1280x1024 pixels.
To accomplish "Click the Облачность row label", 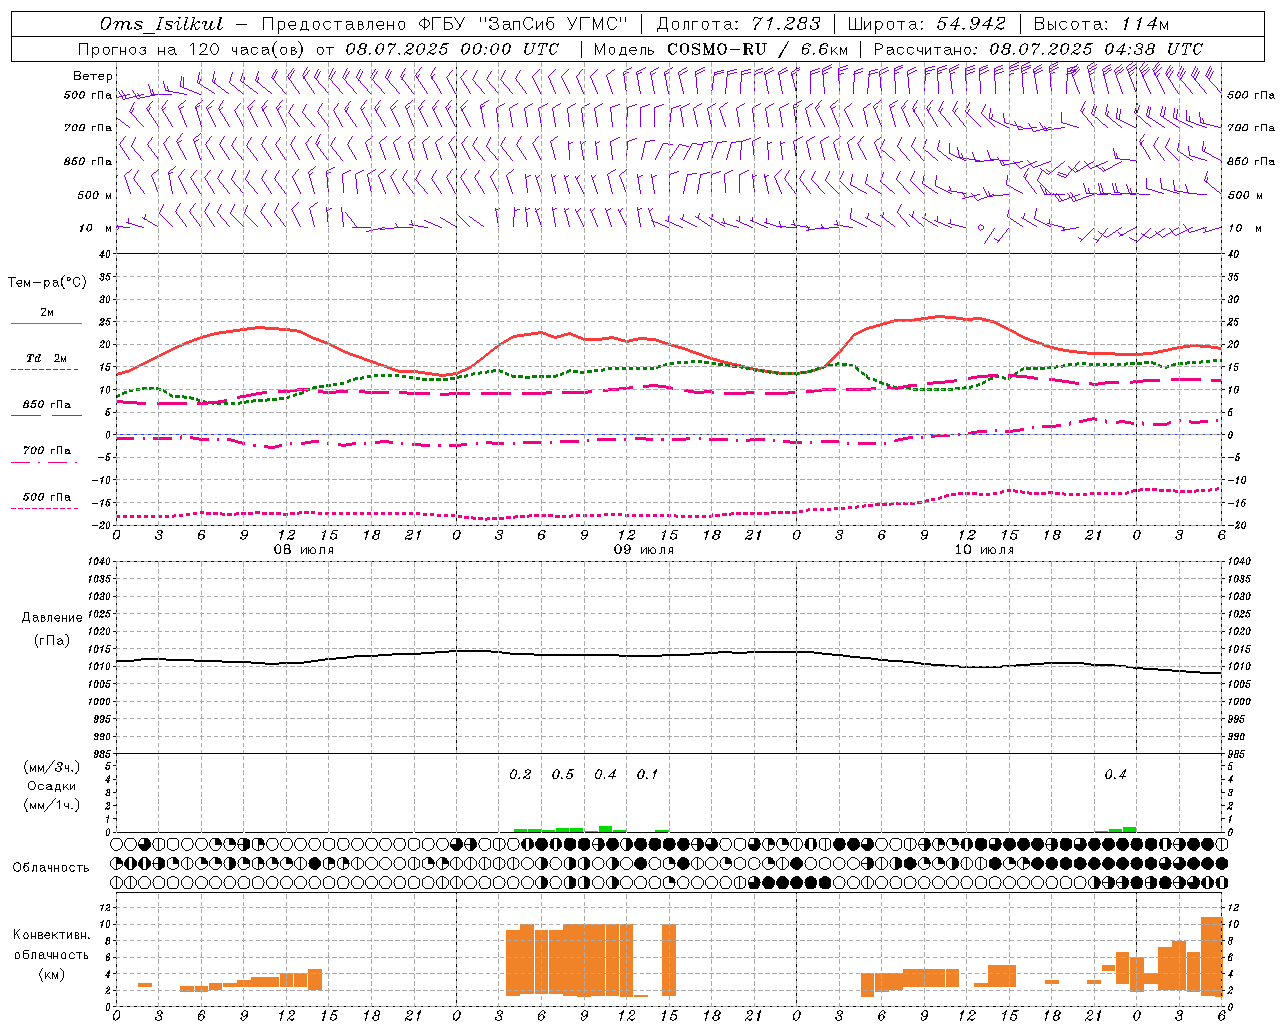I will [x=51, y=867].
